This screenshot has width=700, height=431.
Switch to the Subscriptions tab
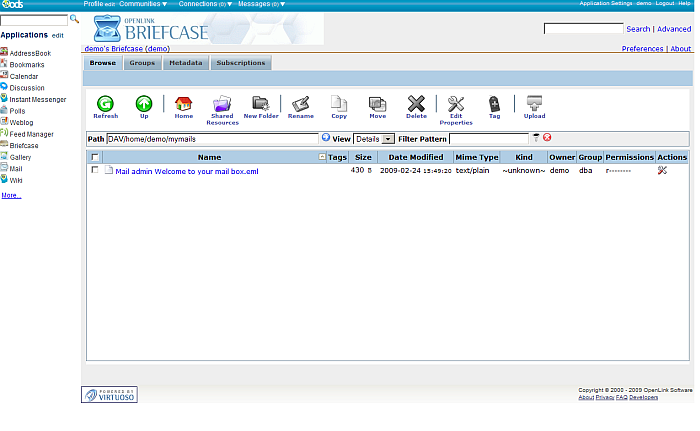click(x=241, y=63)
